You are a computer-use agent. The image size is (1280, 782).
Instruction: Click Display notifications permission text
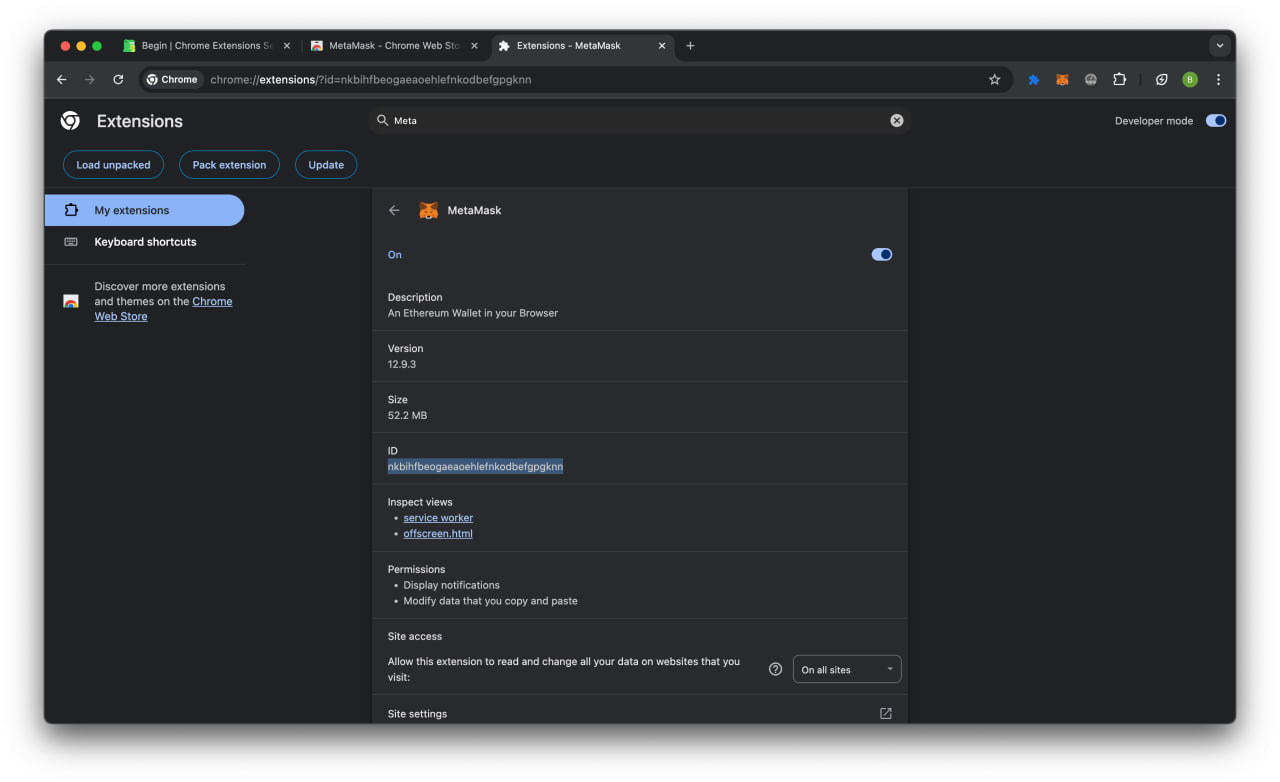click(452, 585)
